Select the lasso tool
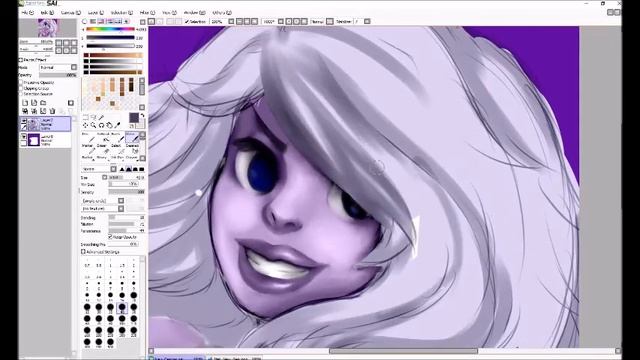 click(x=93, y=117)
